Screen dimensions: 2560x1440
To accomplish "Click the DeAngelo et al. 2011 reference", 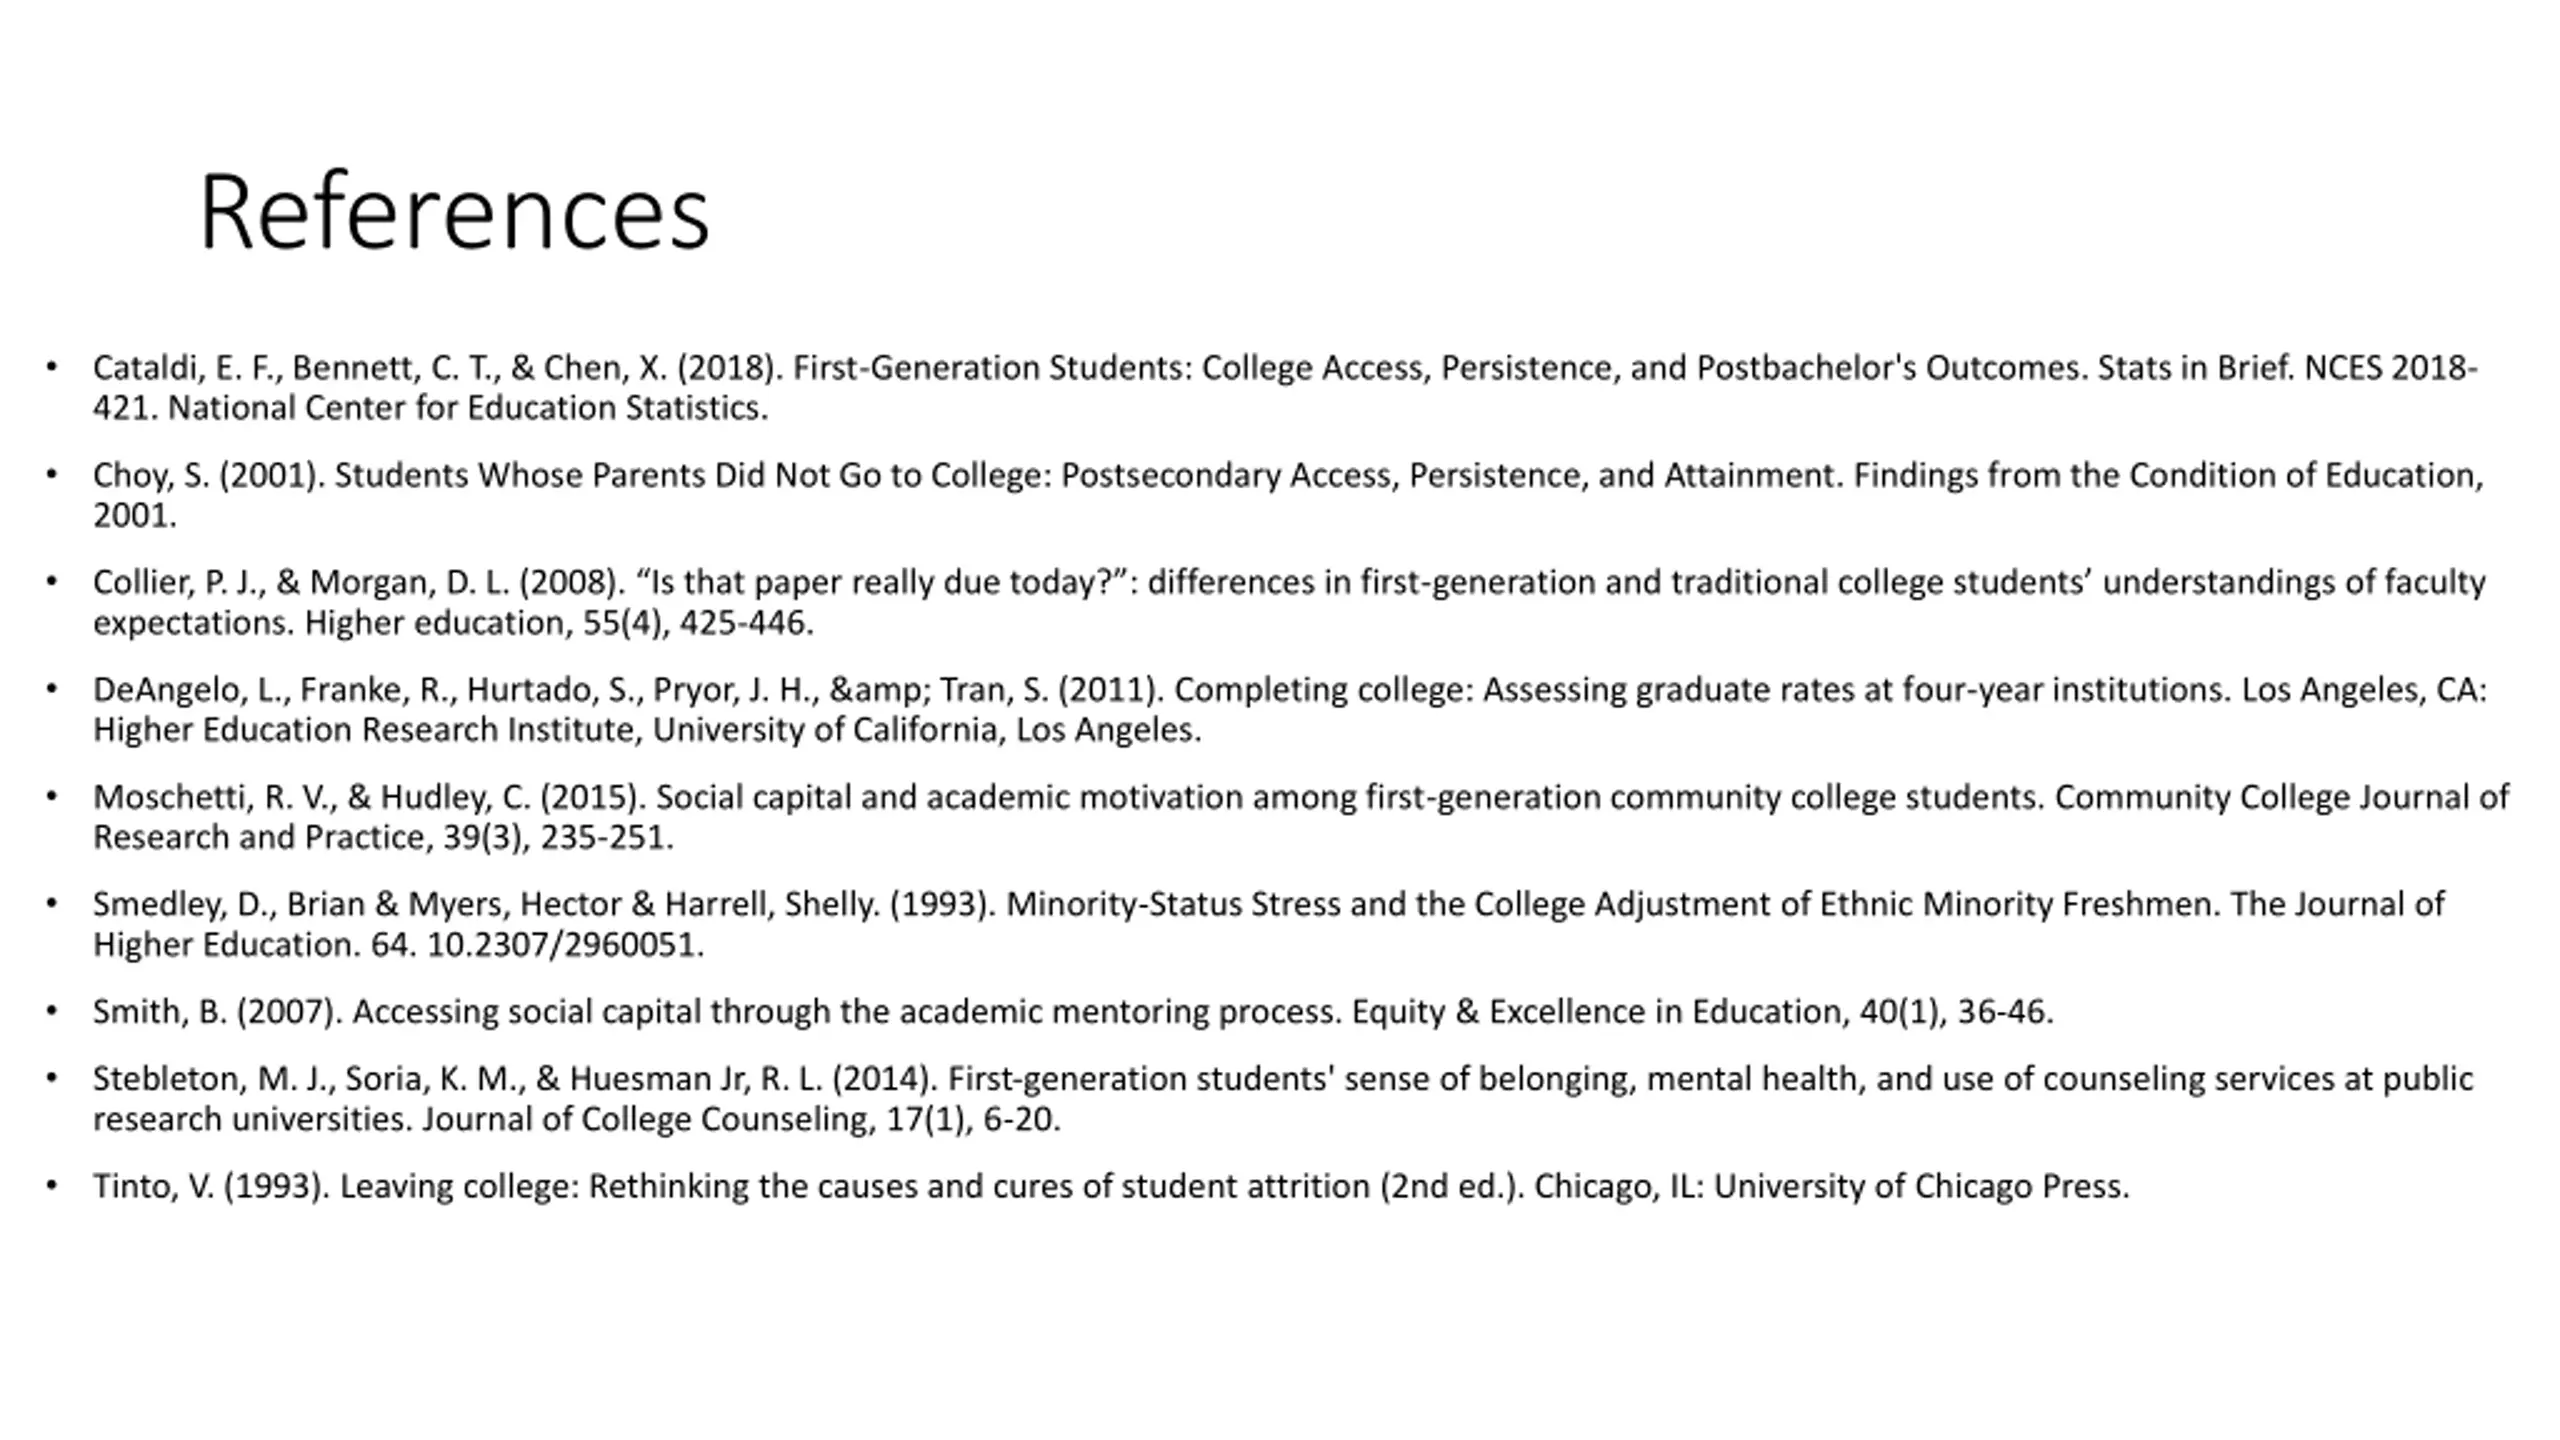I will pos(1289,709).
